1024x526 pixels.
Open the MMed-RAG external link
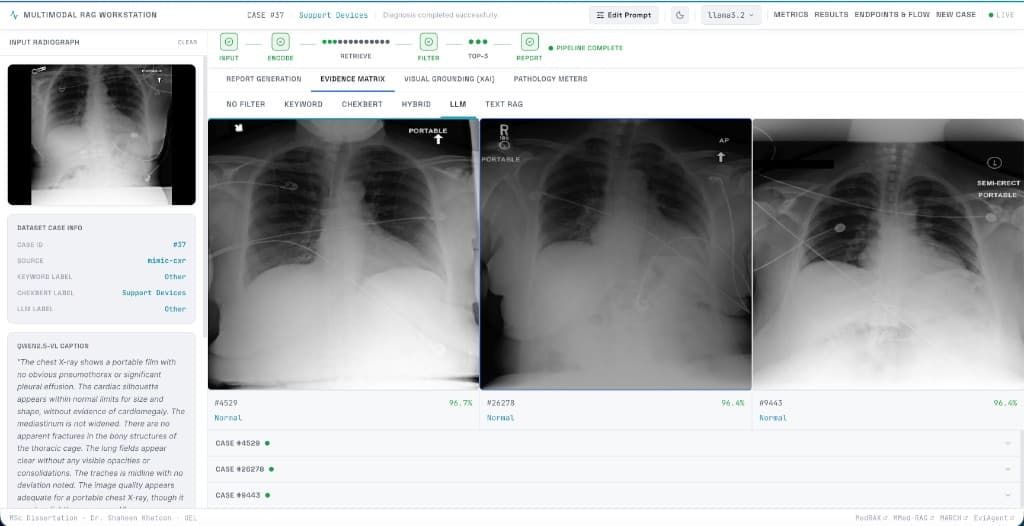tap(913, 518)
